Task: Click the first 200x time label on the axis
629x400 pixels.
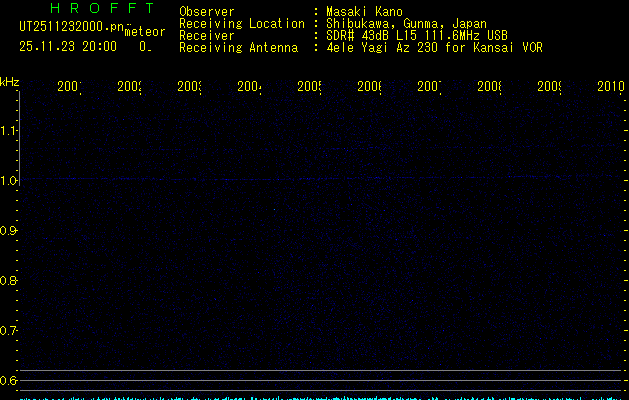Action: point(69,86)
